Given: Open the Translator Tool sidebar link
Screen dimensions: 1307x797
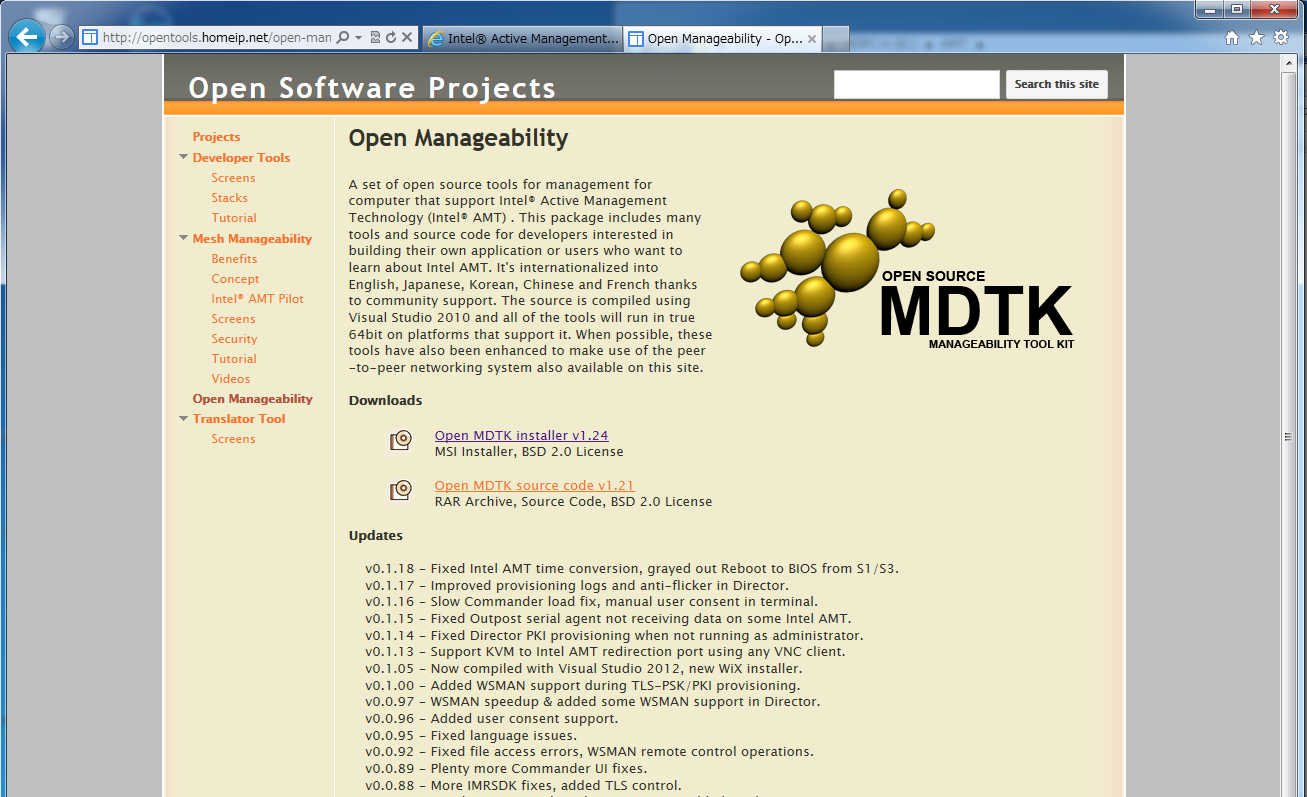Looking at the screenshot, I should pos(239,419).
